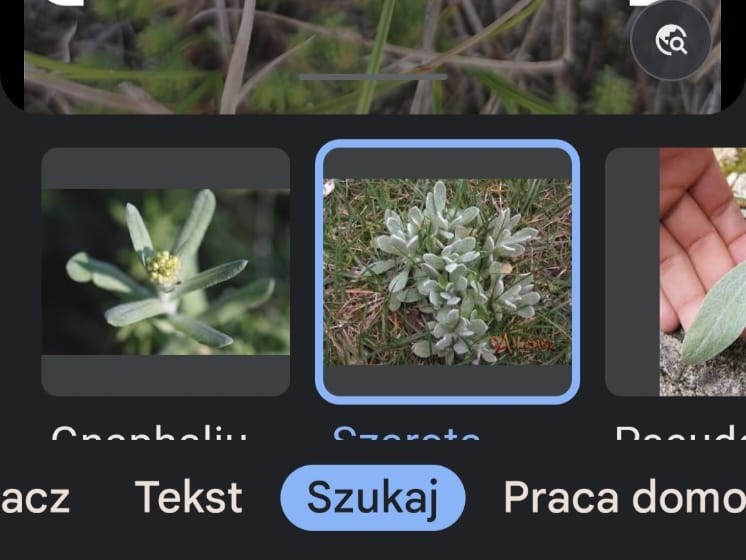
Task: Tap the dark header strip above Gnaphalium image
Action: pyautogui.click(x=166, y=168)
